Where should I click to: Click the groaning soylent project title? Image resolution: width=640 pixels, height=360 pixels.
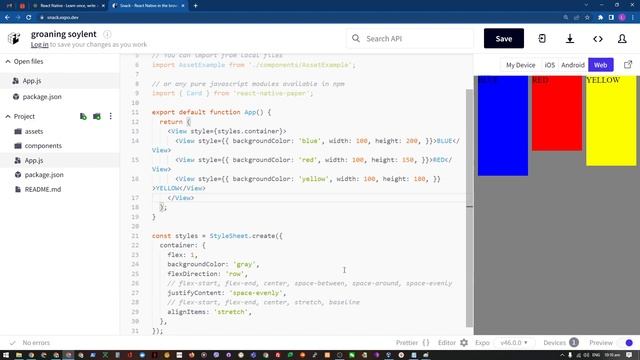64,34
